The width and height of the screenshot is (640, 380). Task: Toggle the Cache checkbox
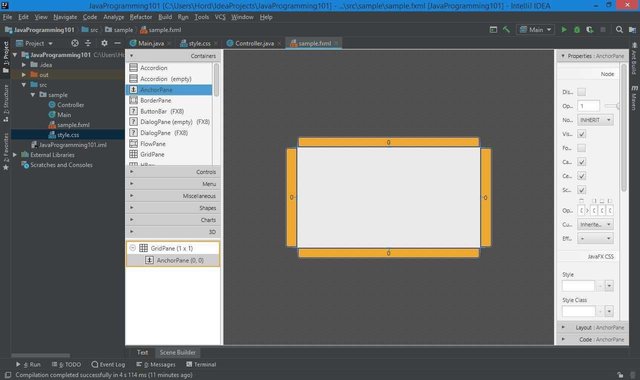pyautogui.click(x=582, y=162)
